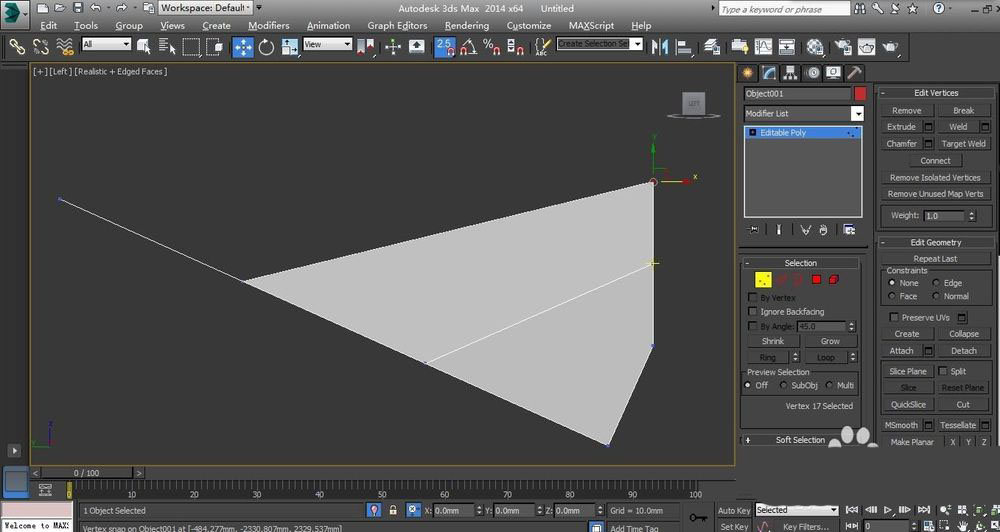
Task: Open the Rendering menu
Action: tap(466, 26)
